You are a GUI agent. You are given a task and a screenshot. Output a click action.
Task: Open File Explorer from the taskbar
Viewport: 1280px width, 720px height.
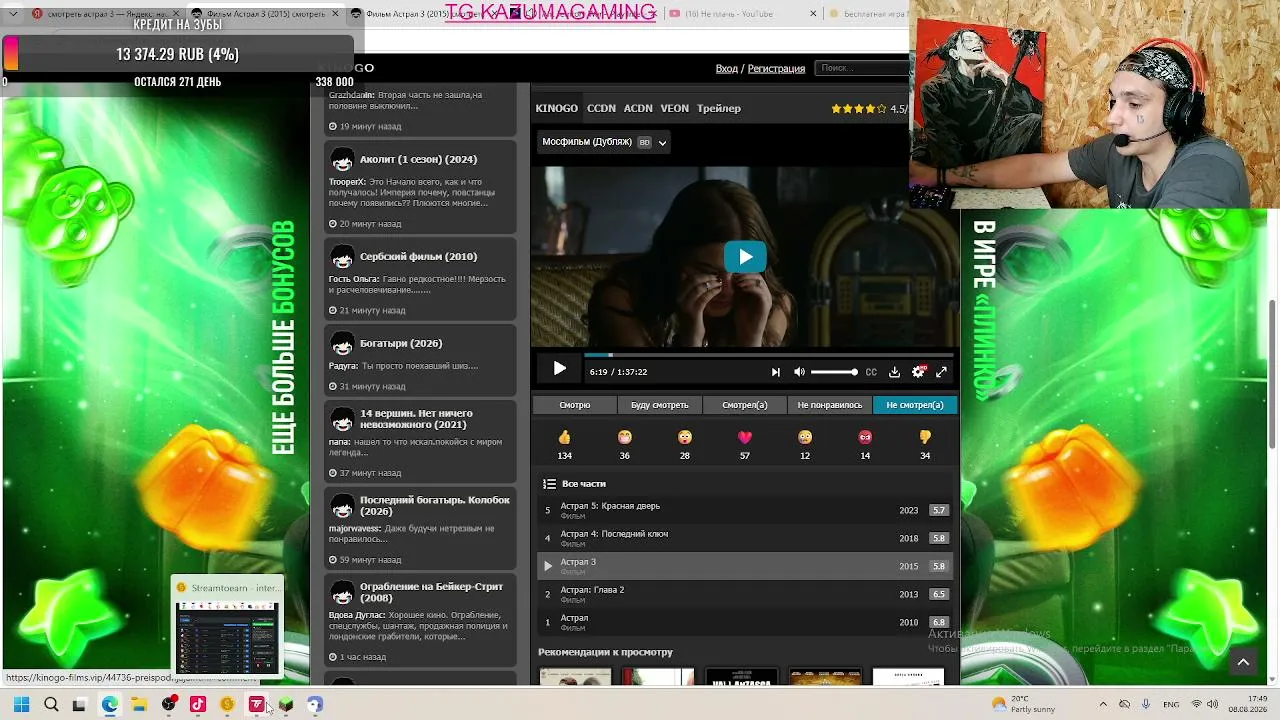[x=139, y=705]
